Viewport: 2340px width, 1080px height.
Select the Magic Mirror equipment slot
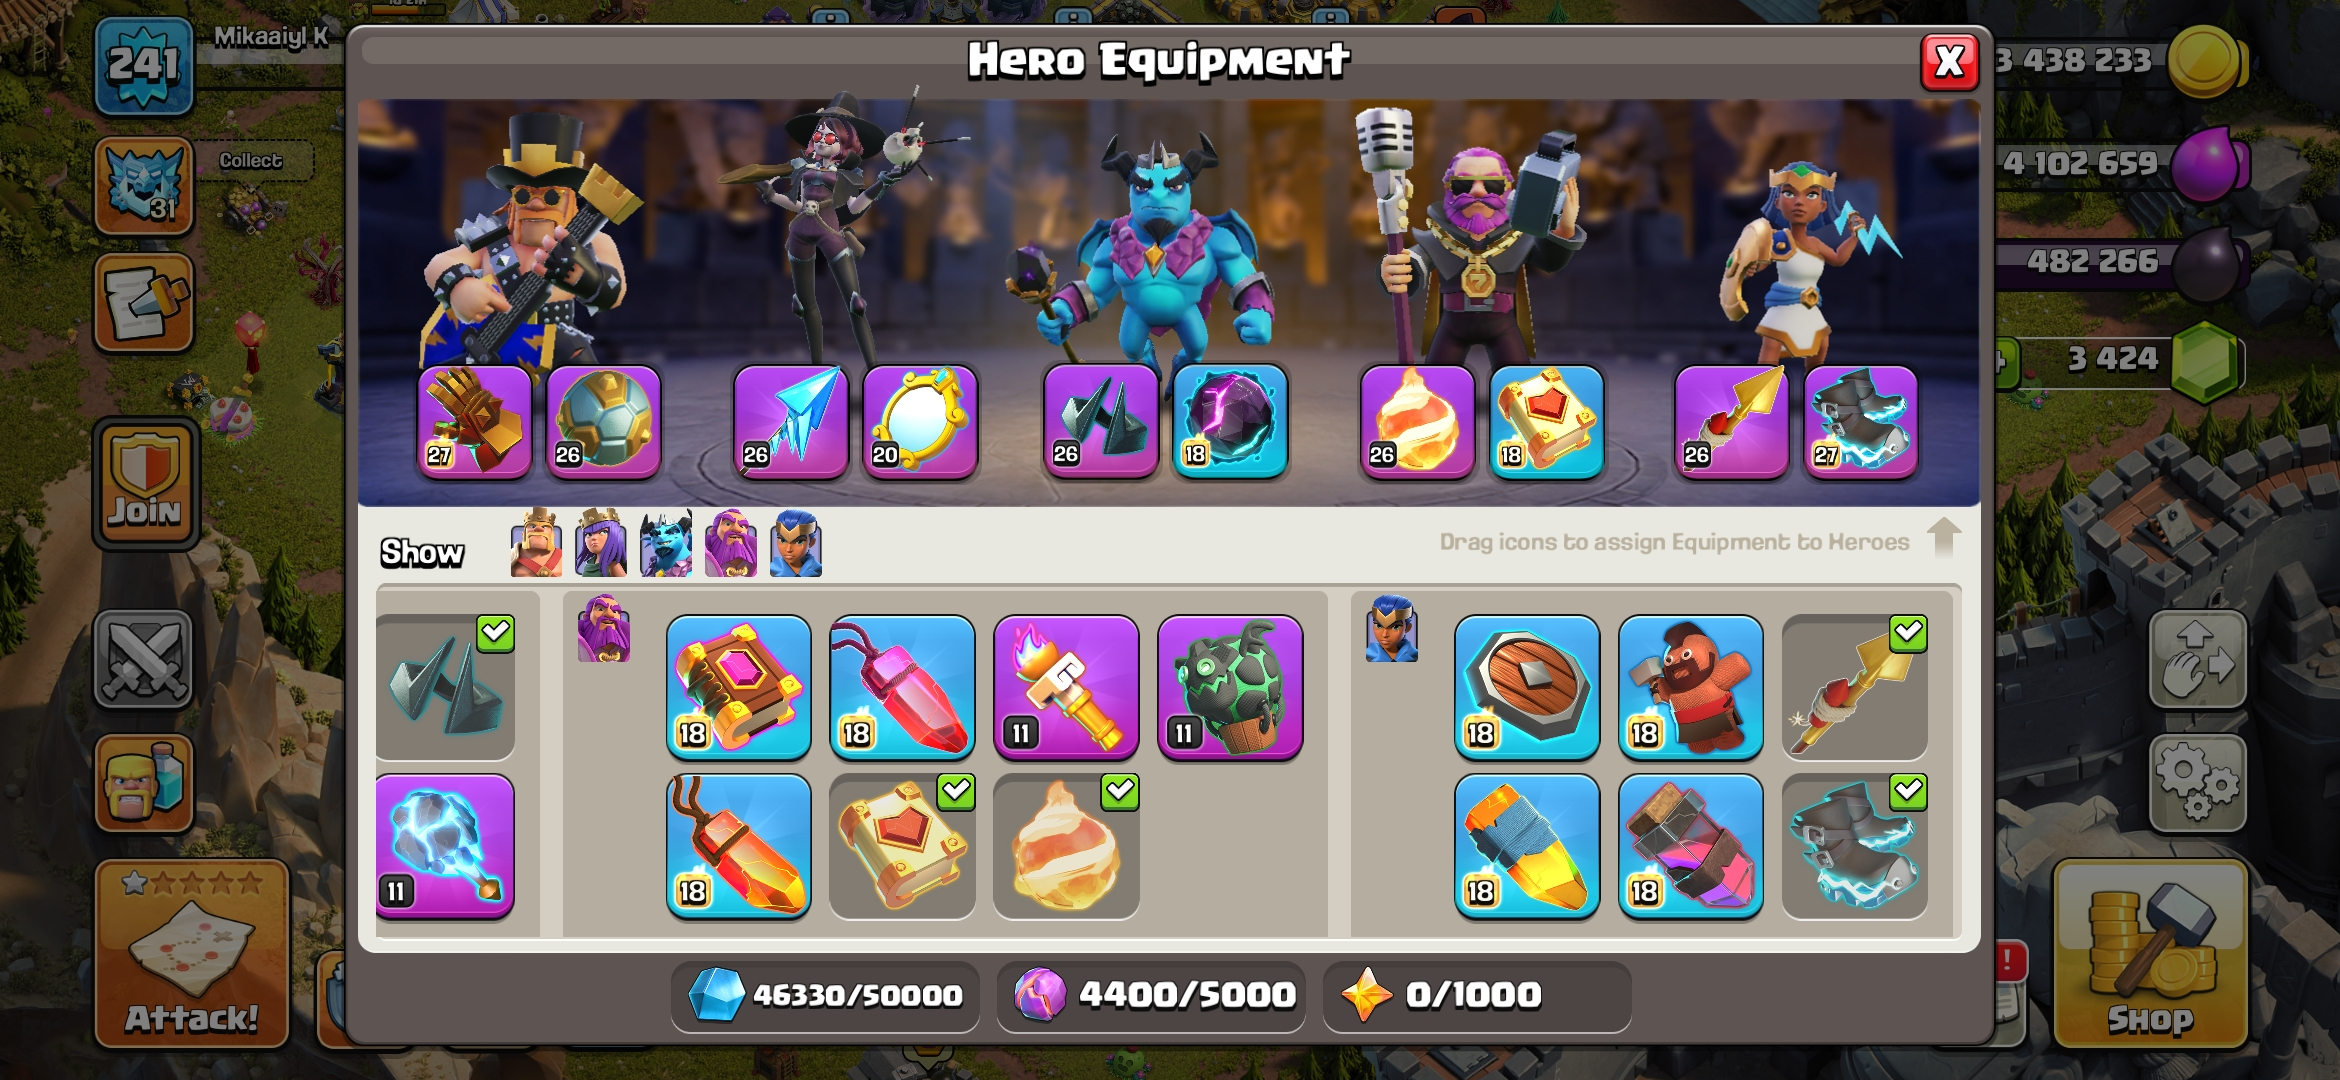point(920,422)
